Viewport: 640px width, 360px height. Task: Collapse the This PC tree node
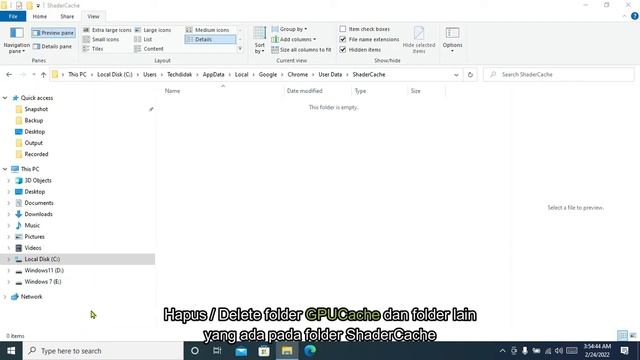point(5,169)
